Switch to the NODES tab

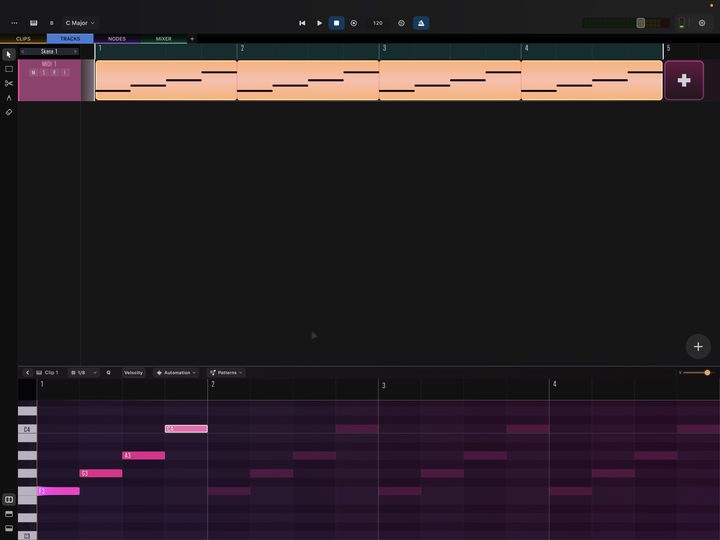(x=117, y=39)
